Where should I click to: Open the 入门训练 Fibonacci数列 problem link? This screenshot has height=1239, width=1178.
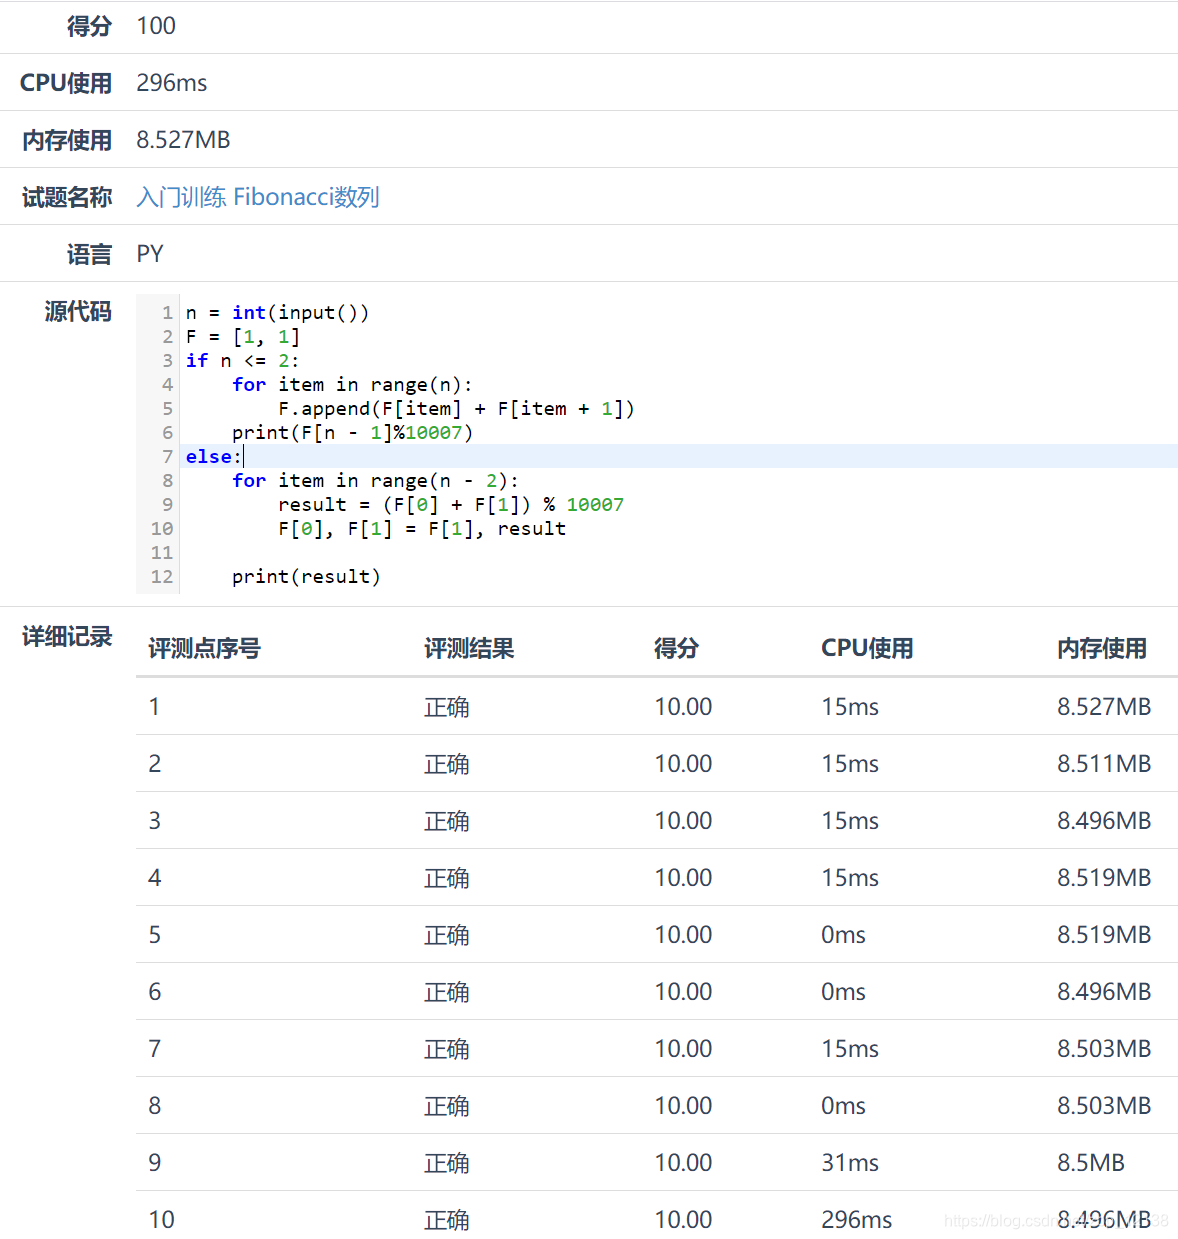pyautogui.click(x=258, y=197)
